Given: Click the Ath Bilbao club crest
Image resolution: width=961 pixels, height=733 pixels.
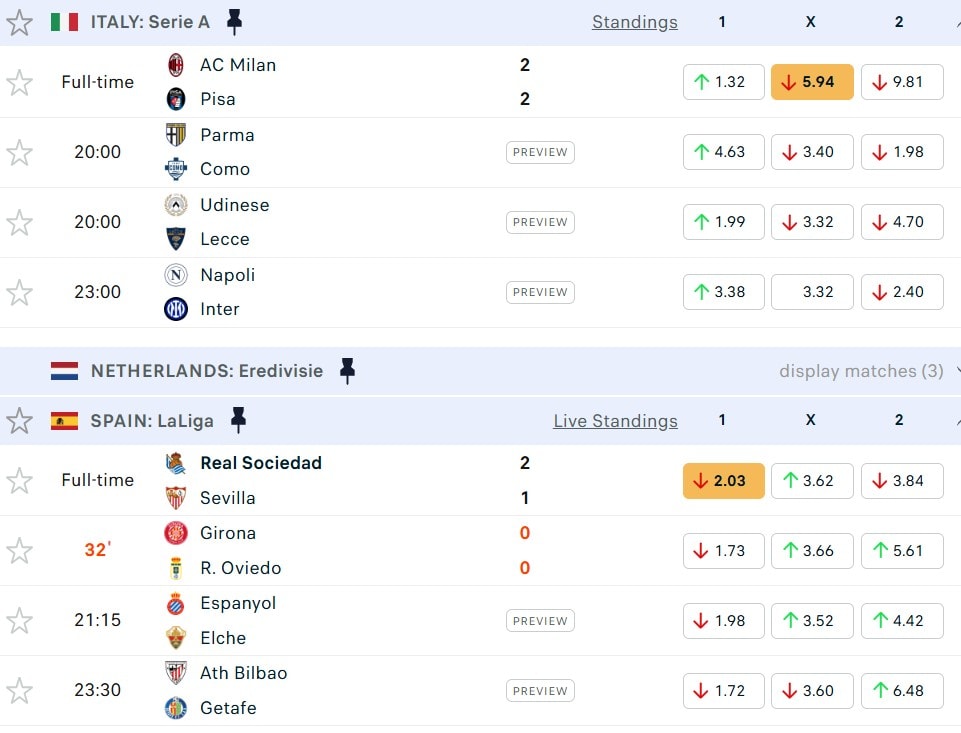Looking at the screenshot, I should coord(176,673).
